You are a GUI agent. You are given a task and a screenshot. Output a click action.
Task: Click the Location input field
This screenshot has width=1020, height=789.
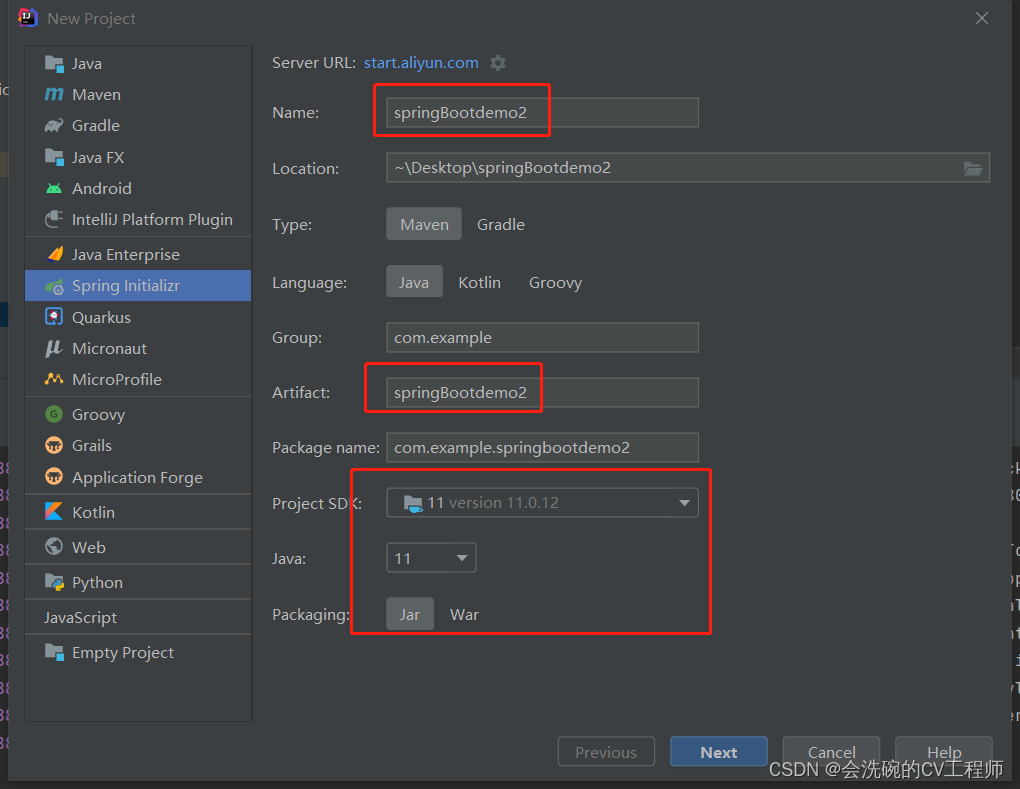point(688,168)
